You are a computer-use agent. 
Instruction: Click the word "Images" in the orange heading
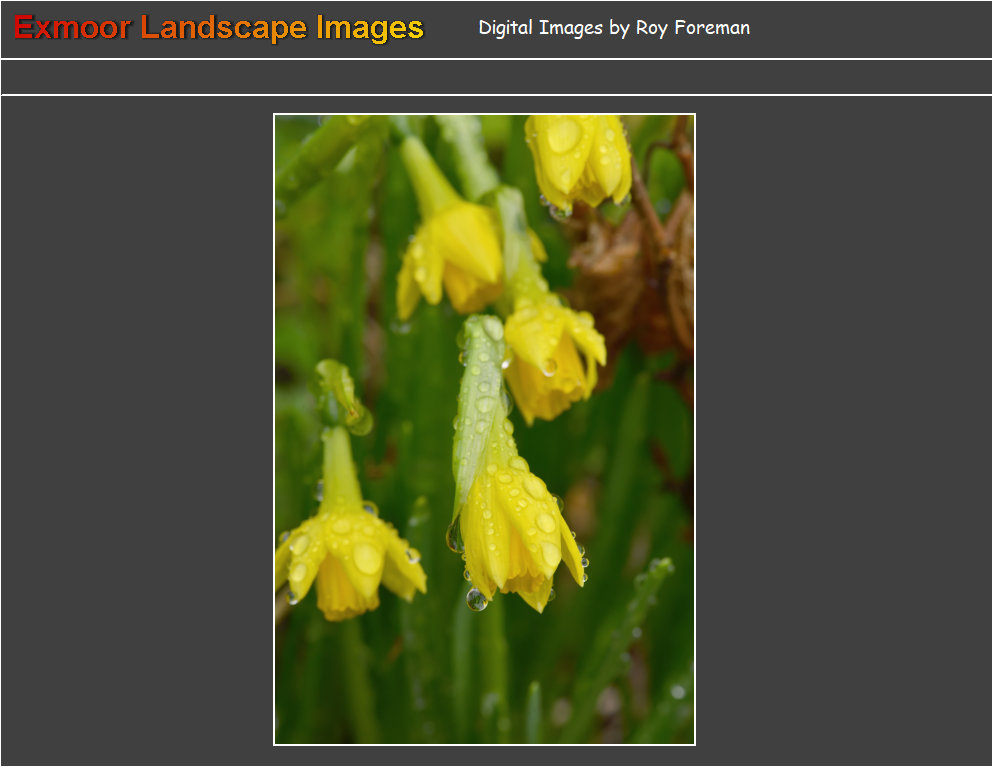coord(370,28)
